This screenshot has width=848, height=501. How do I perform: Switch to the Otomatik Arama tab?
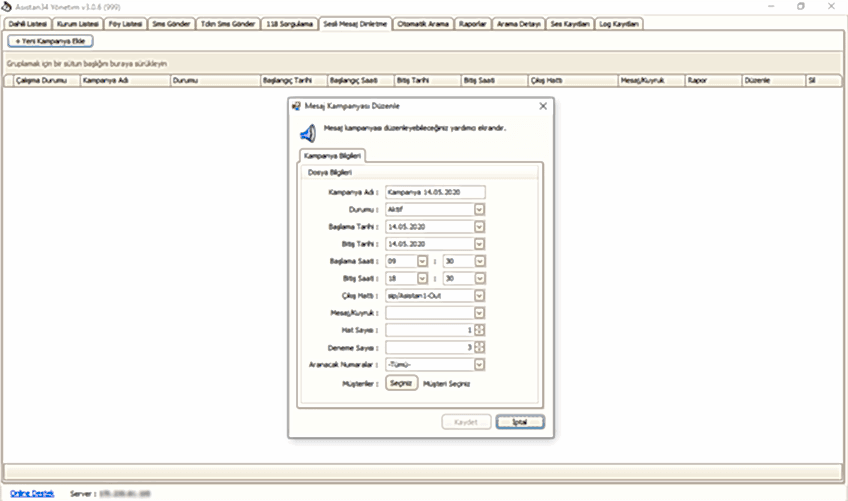[423, 23]
